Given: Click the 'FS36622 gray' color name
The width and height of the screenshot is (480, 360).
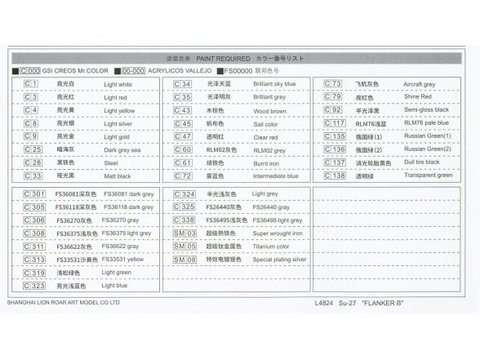Looking at the screenshot, I should (x=120, y=246).
